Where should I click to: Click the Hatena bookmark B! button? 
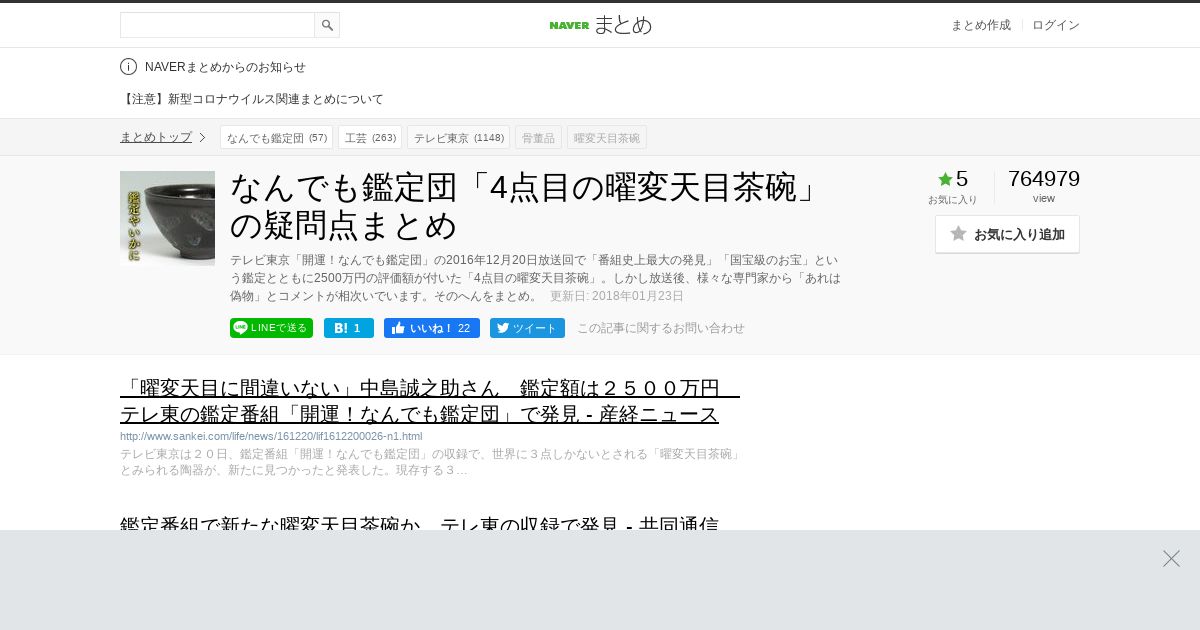[x=349, y=328]
